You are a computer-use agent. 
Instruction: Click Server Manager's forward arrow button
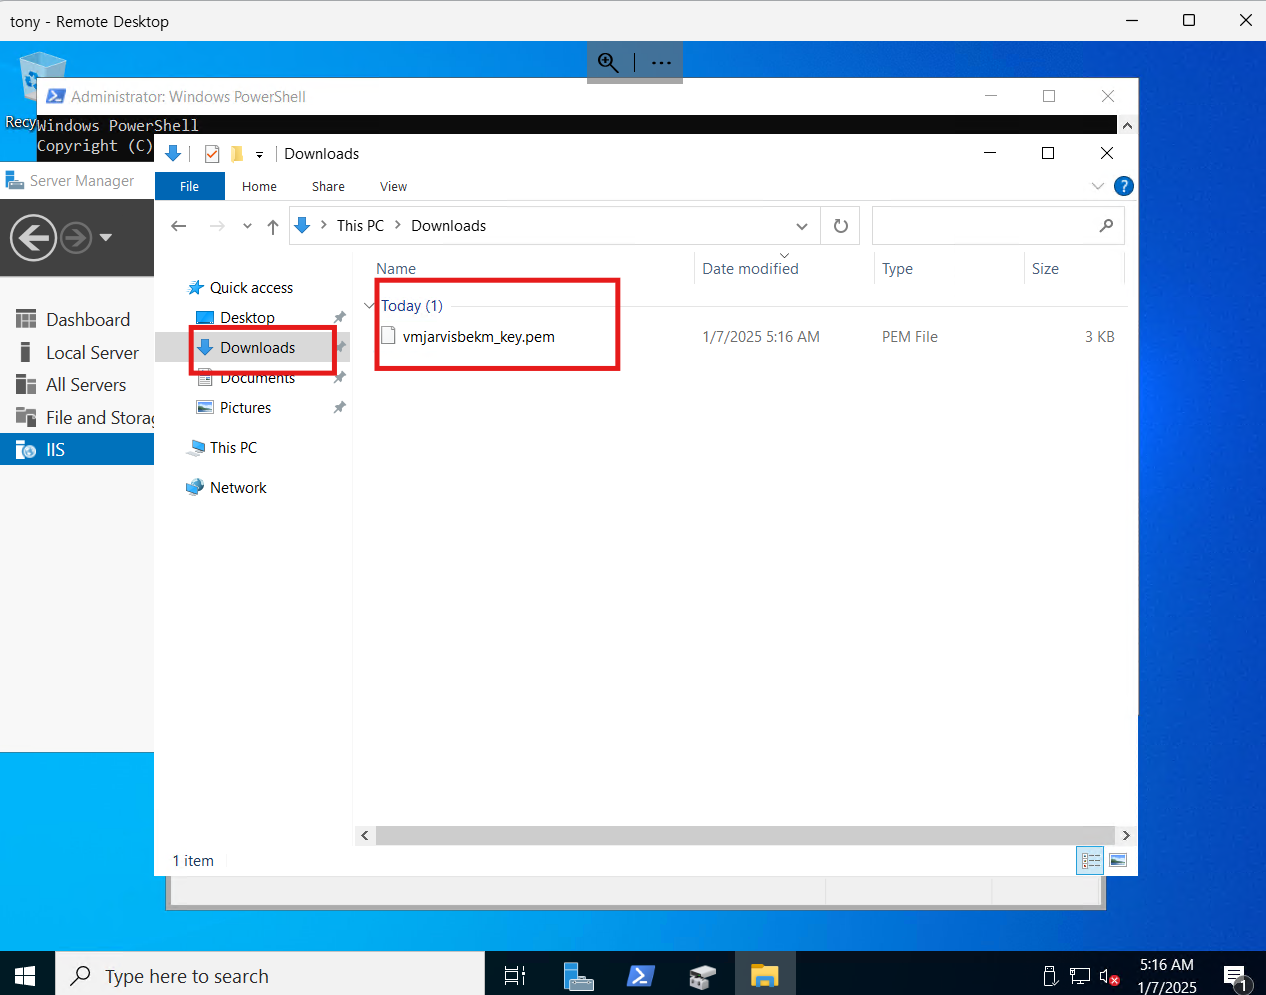pos(76,238)
